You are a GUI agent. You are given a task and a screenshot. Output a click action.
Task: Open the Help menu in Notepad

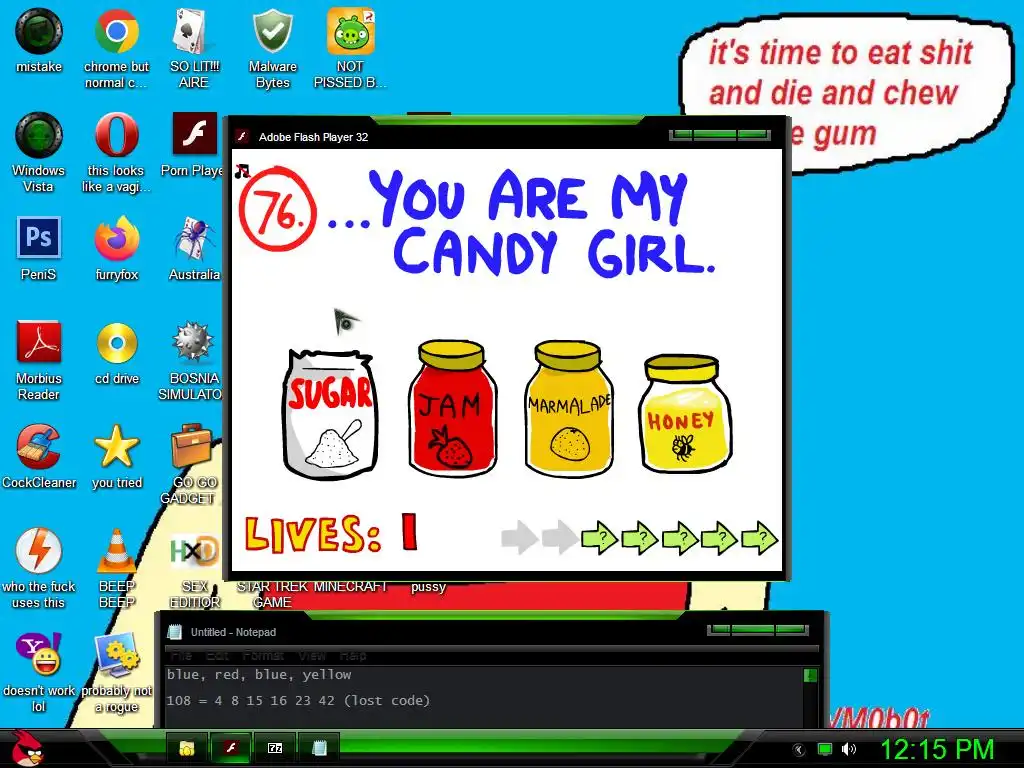coord(353,655)
